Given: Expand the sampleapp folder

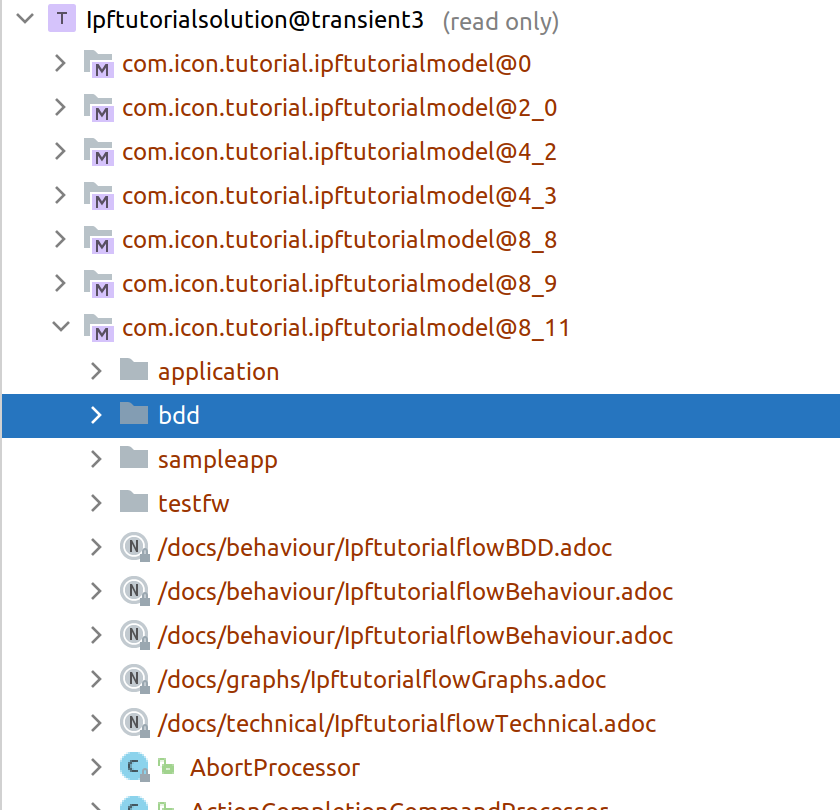Looking at the screenshot, I should (x=96, y=459).
